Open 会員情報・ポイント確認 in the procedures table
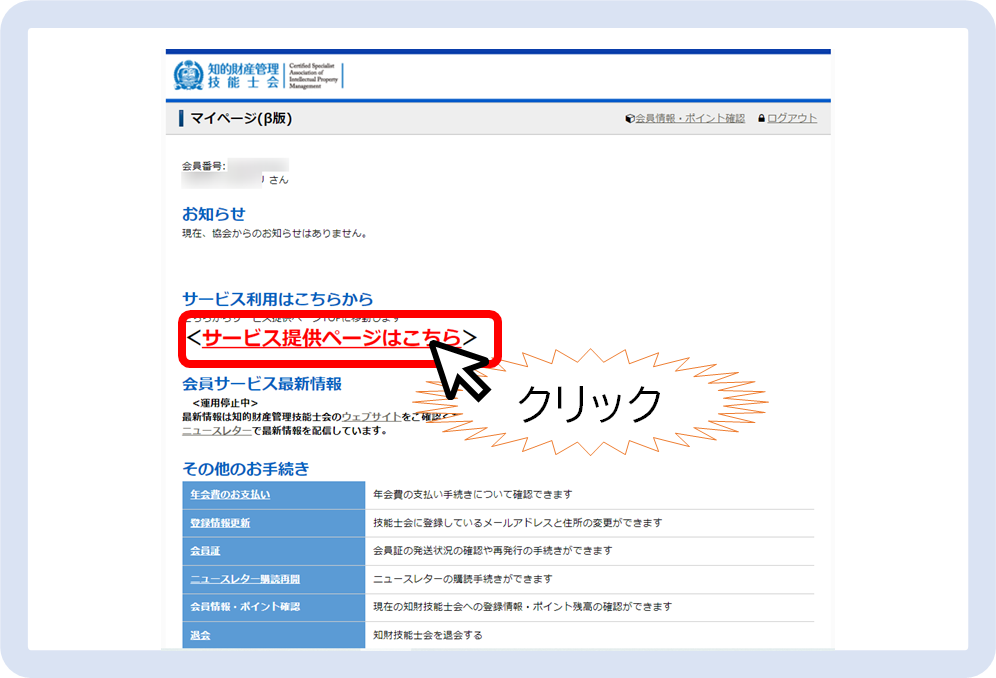 pyautogui.click(x=245, y=606)
